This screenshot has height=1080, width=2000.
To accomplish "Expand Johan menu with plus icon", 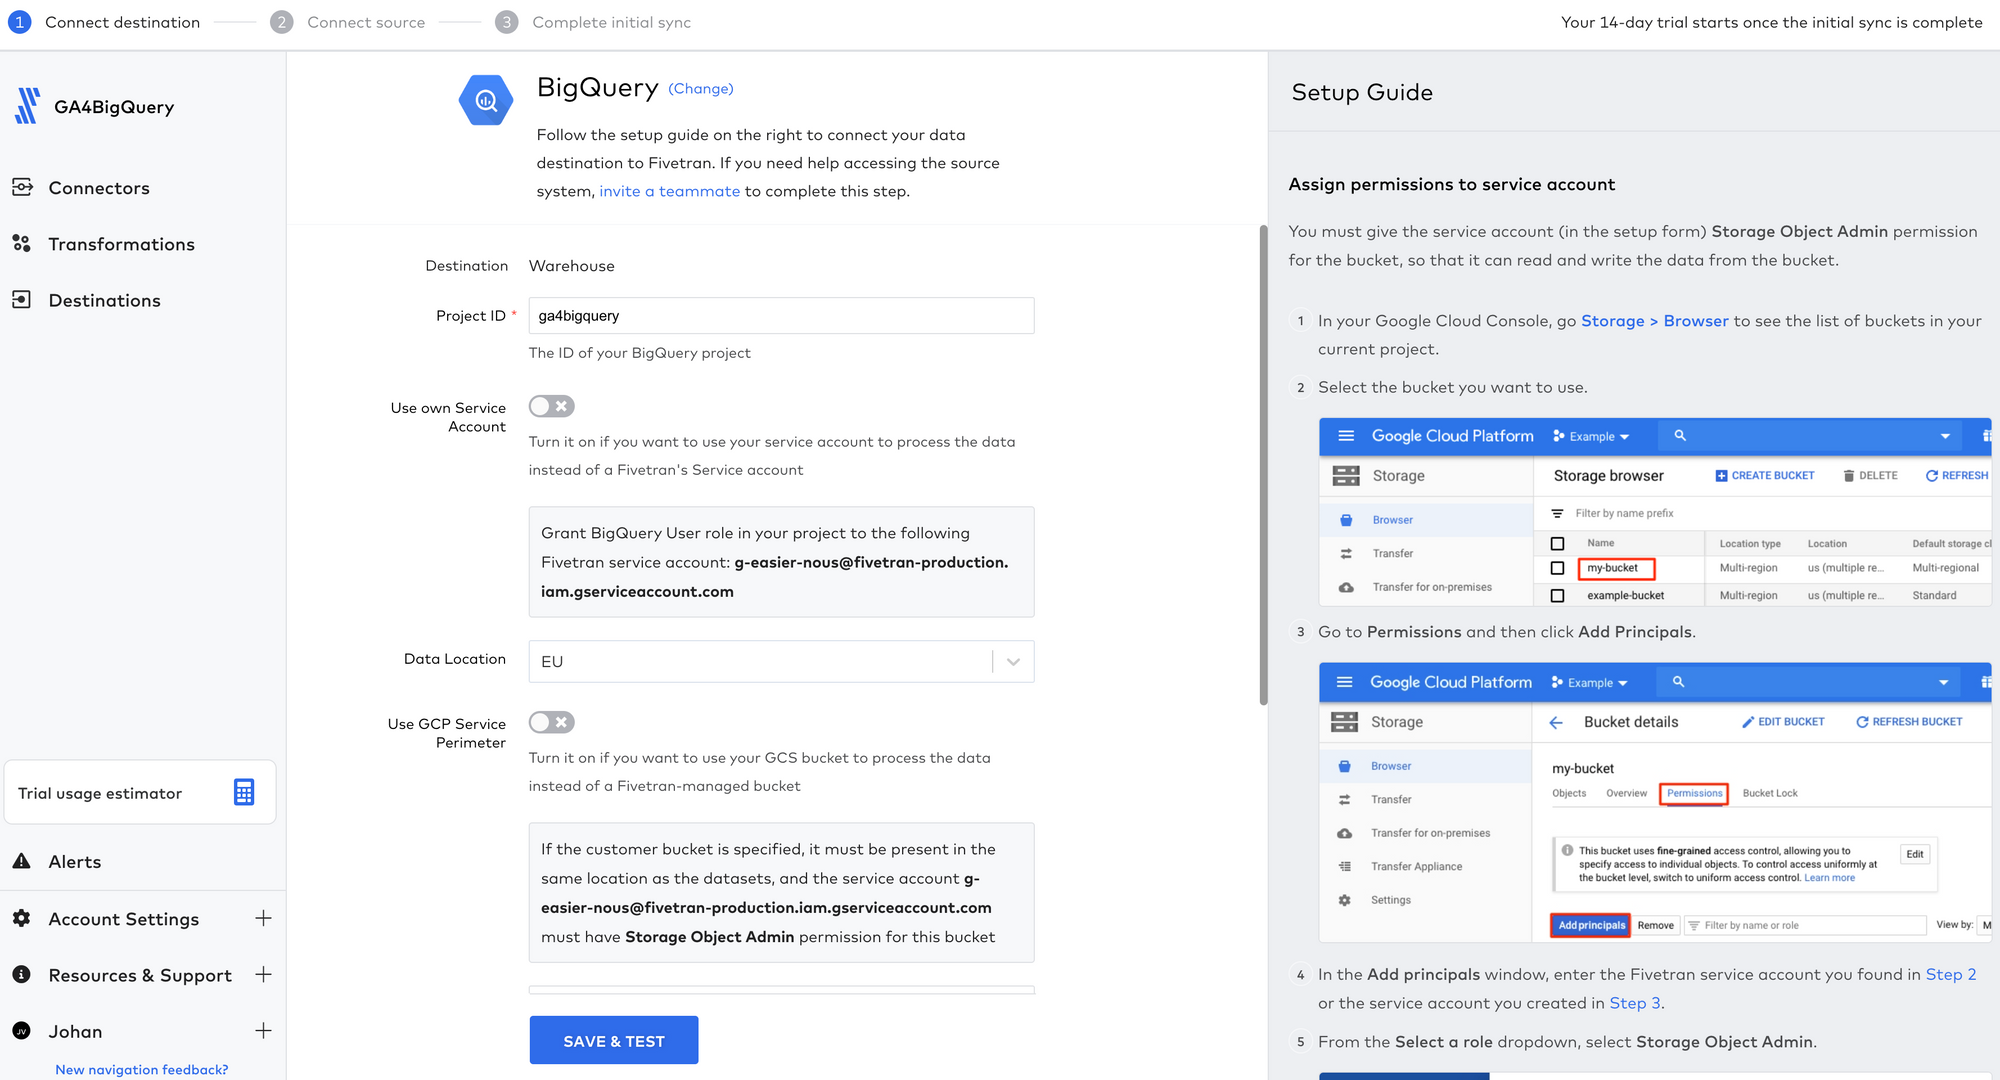I will (x=263, y=1030).
